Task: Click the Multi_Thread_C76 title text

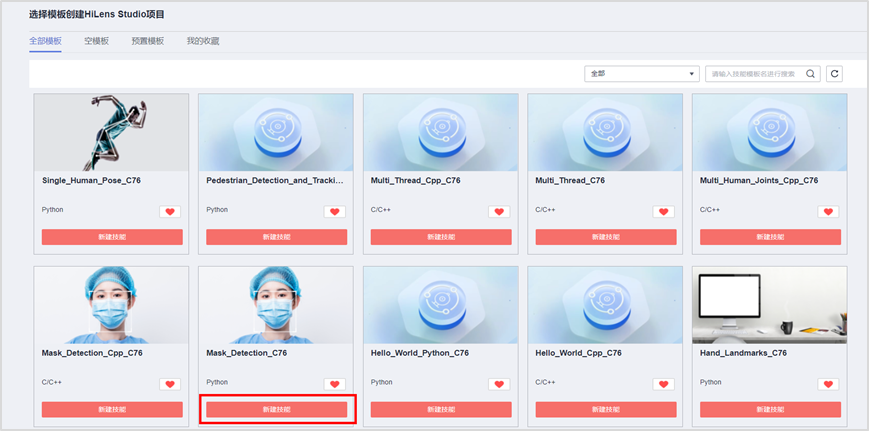Action: 570,181
